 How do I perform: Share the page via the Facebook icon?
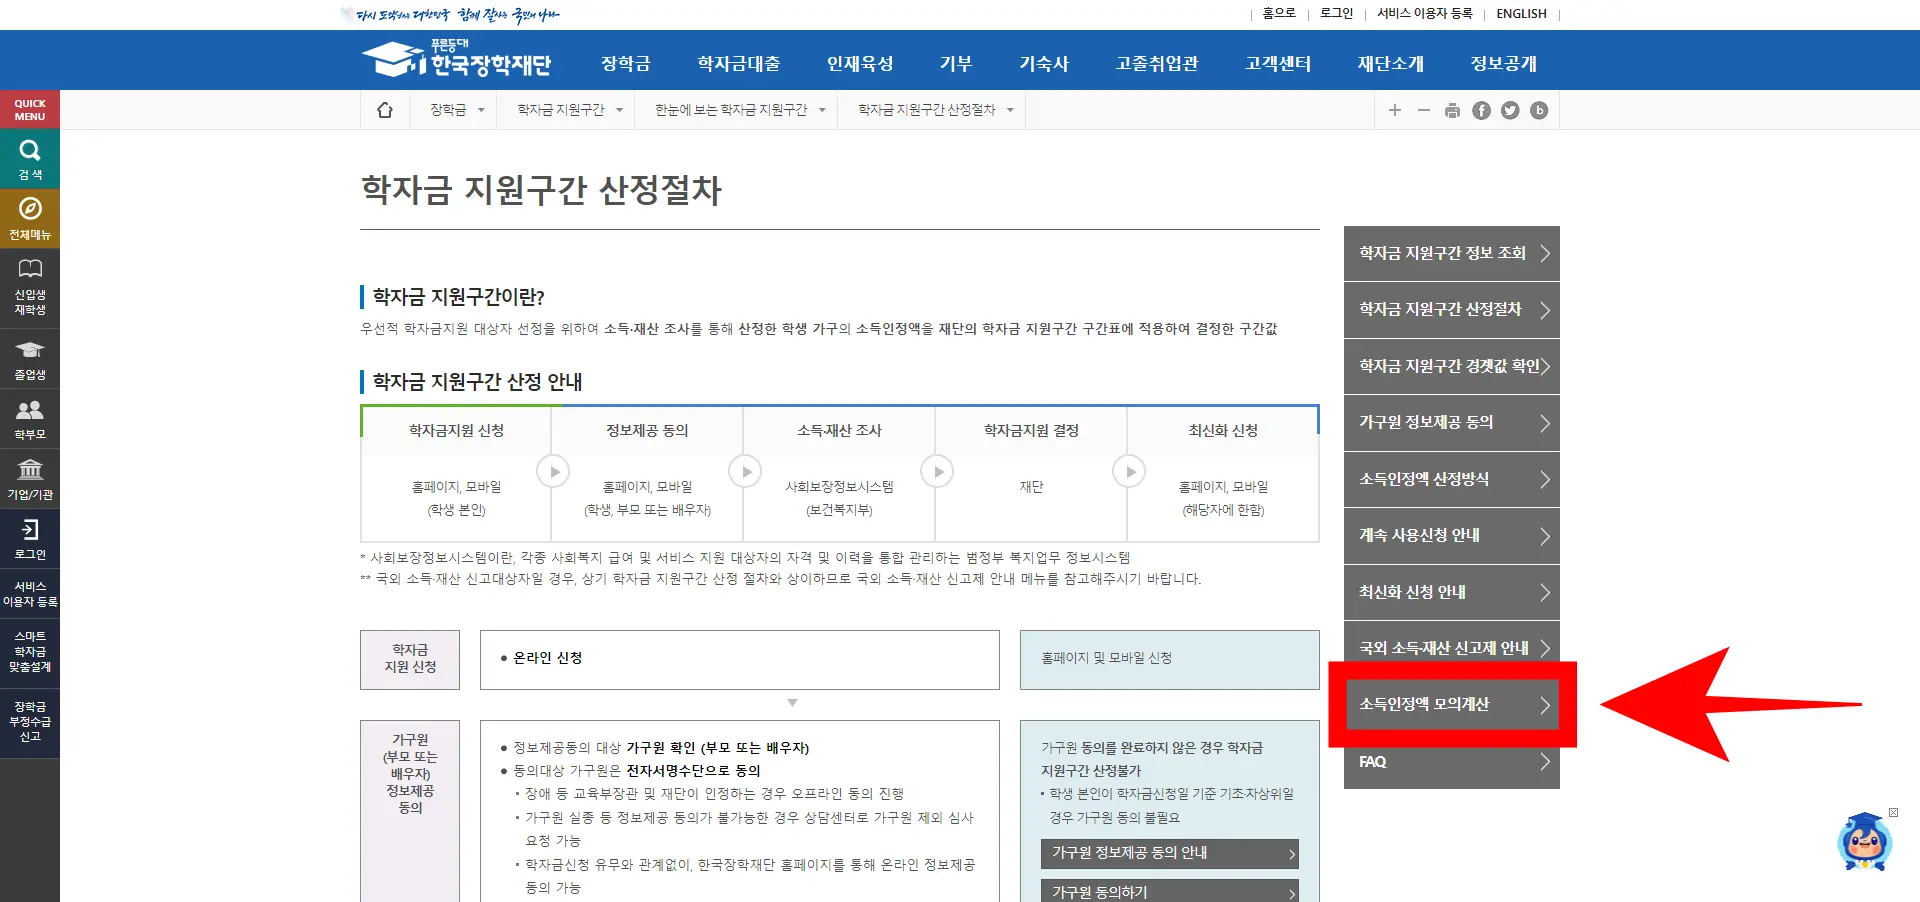(1481, 110)
